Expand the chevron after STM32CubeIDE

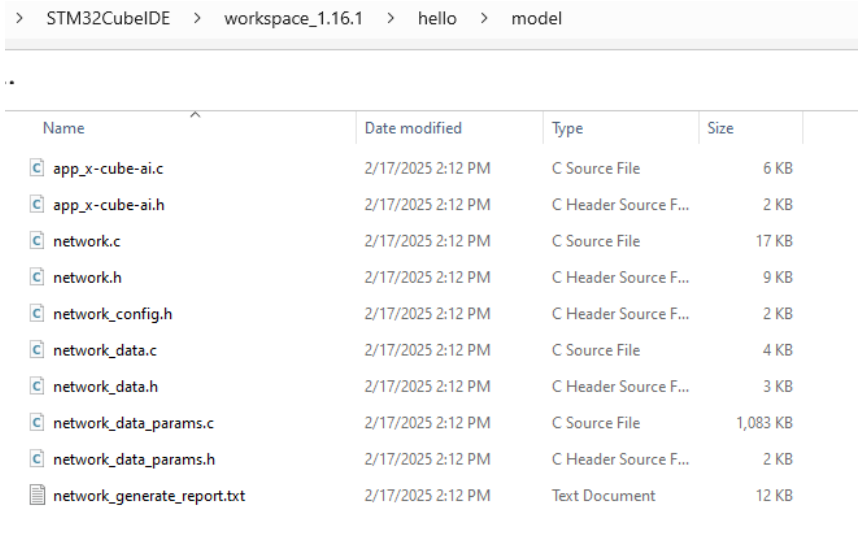point(197,19)
